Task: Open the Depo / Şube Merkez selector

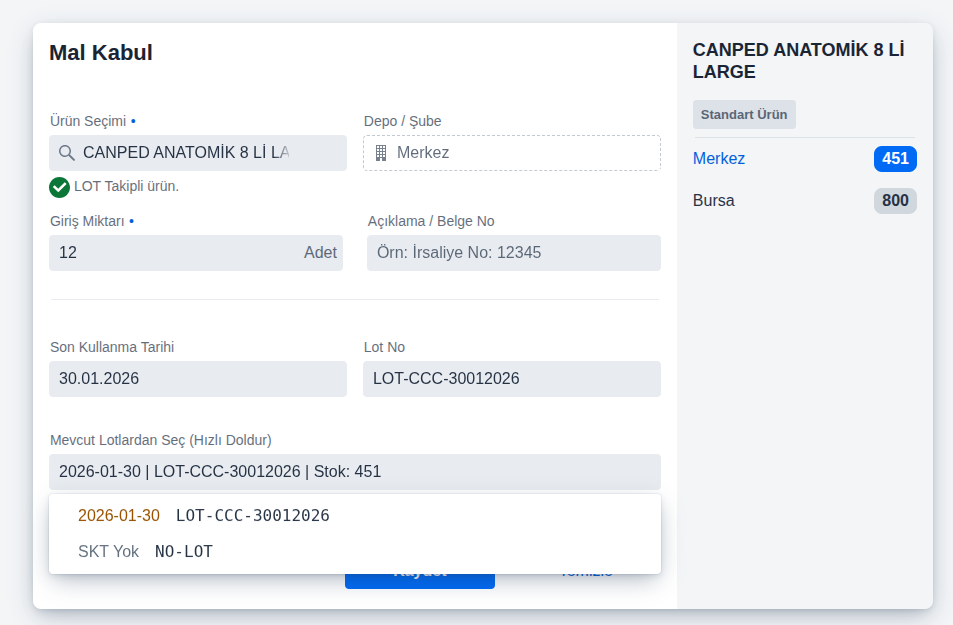Action: click(511, 153)
